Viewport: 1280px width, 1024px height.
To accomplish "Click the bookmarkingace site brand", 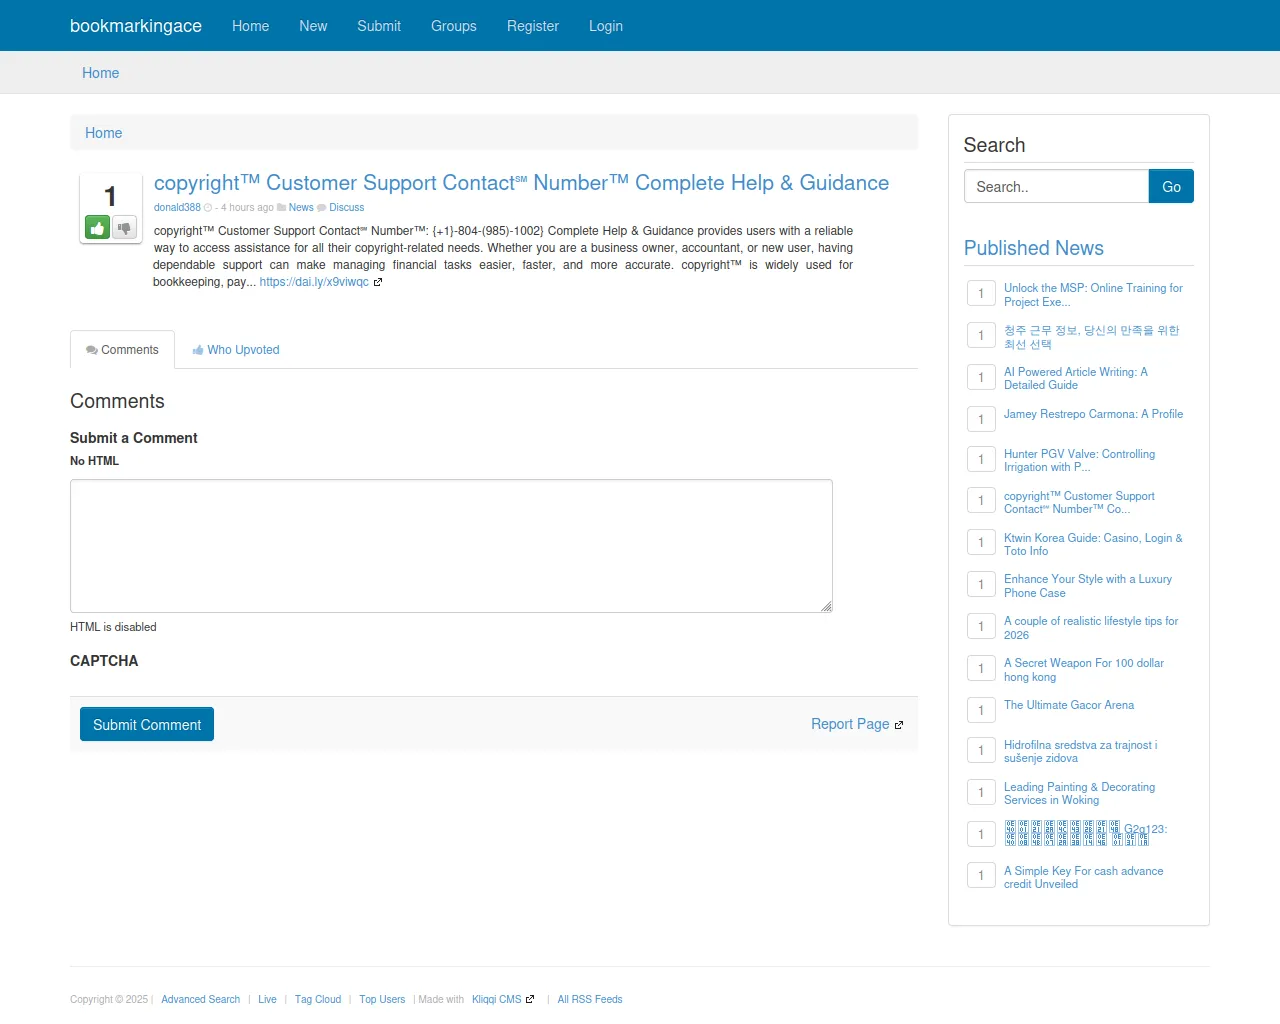I will point(136,26).
